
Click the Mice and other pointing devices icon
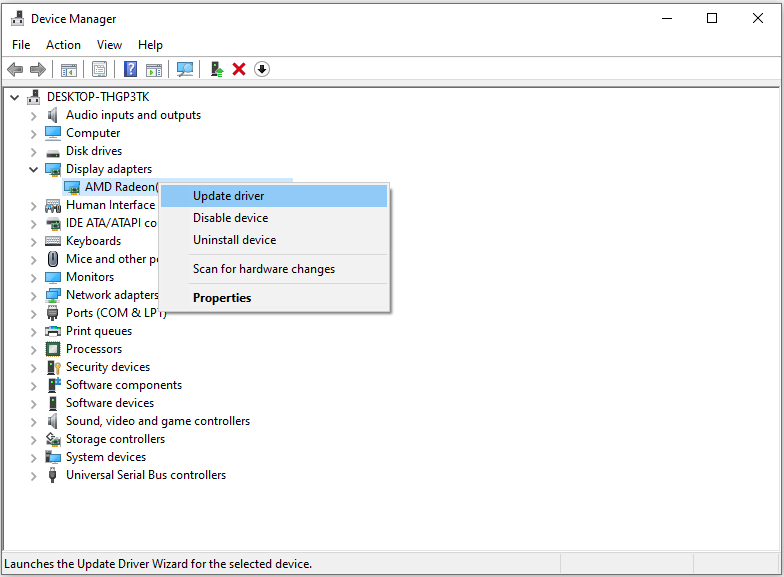click(52, 259)
